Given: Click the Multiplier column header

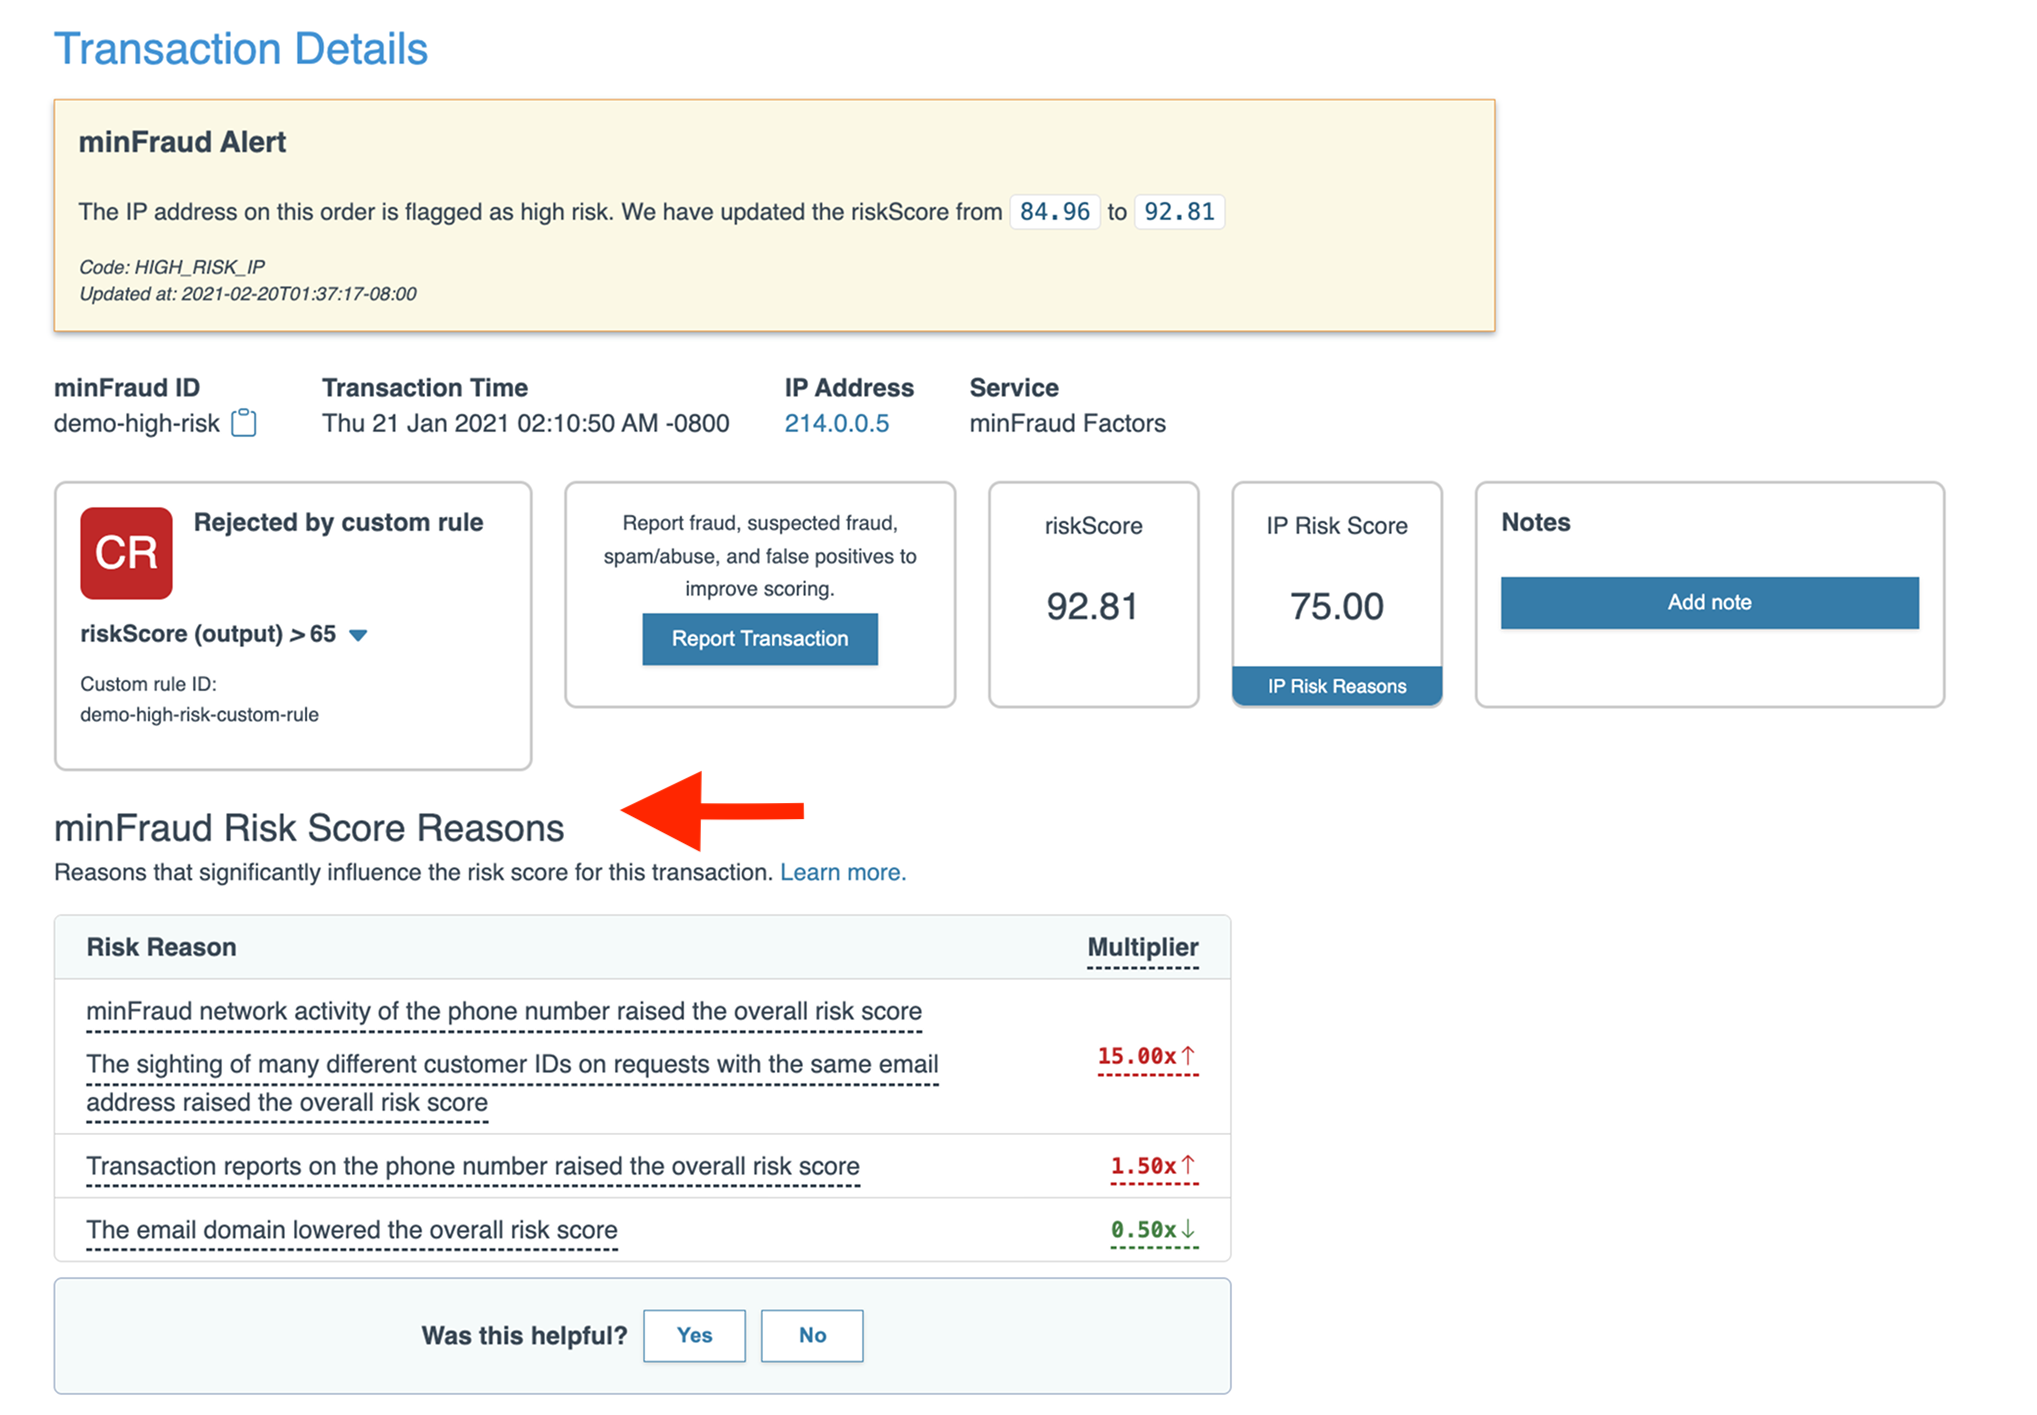Looking at the screenshot, I should [1142, 948].
